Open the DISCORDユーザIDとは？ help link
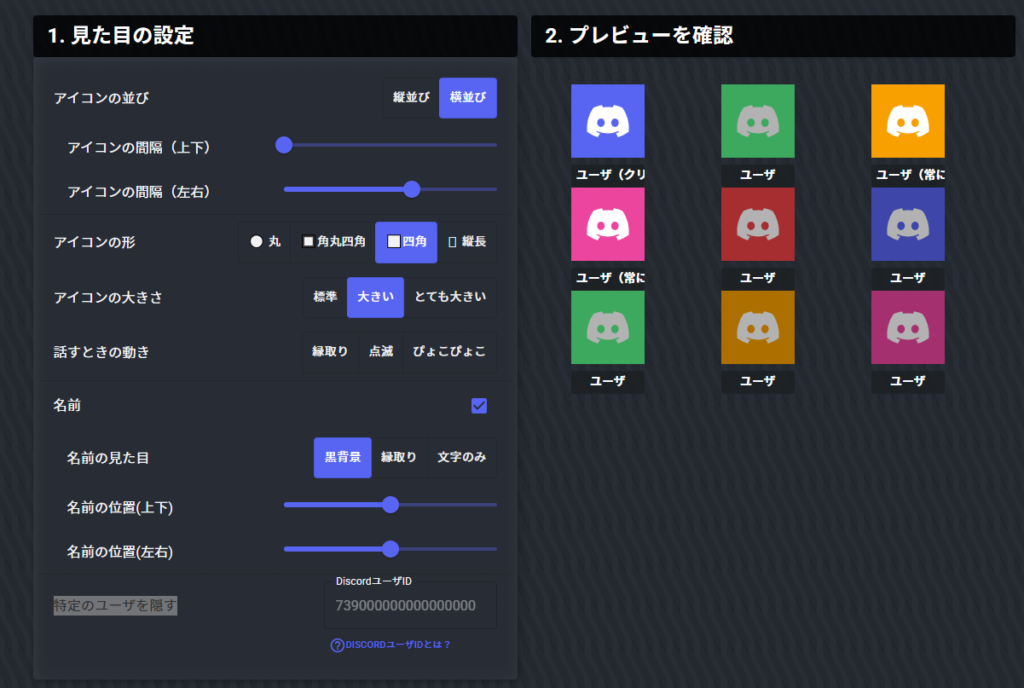Screen dimensions: 1024x688 398,645
